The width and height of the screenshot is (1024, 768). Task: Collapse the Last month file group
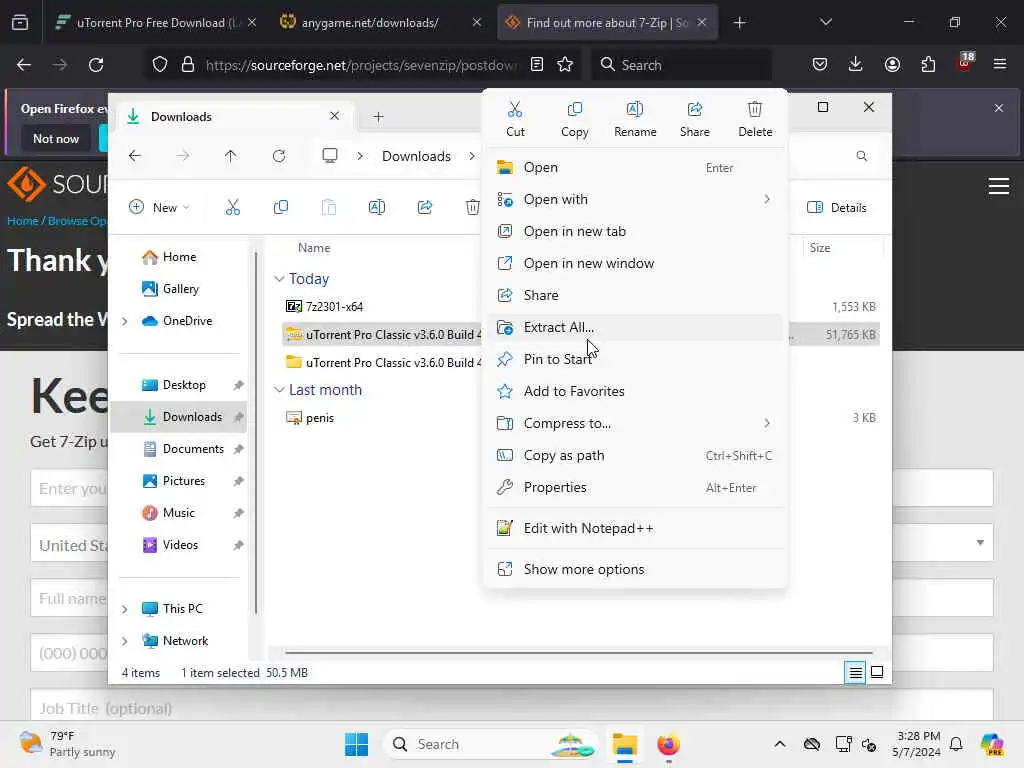[x=279, y=390]
